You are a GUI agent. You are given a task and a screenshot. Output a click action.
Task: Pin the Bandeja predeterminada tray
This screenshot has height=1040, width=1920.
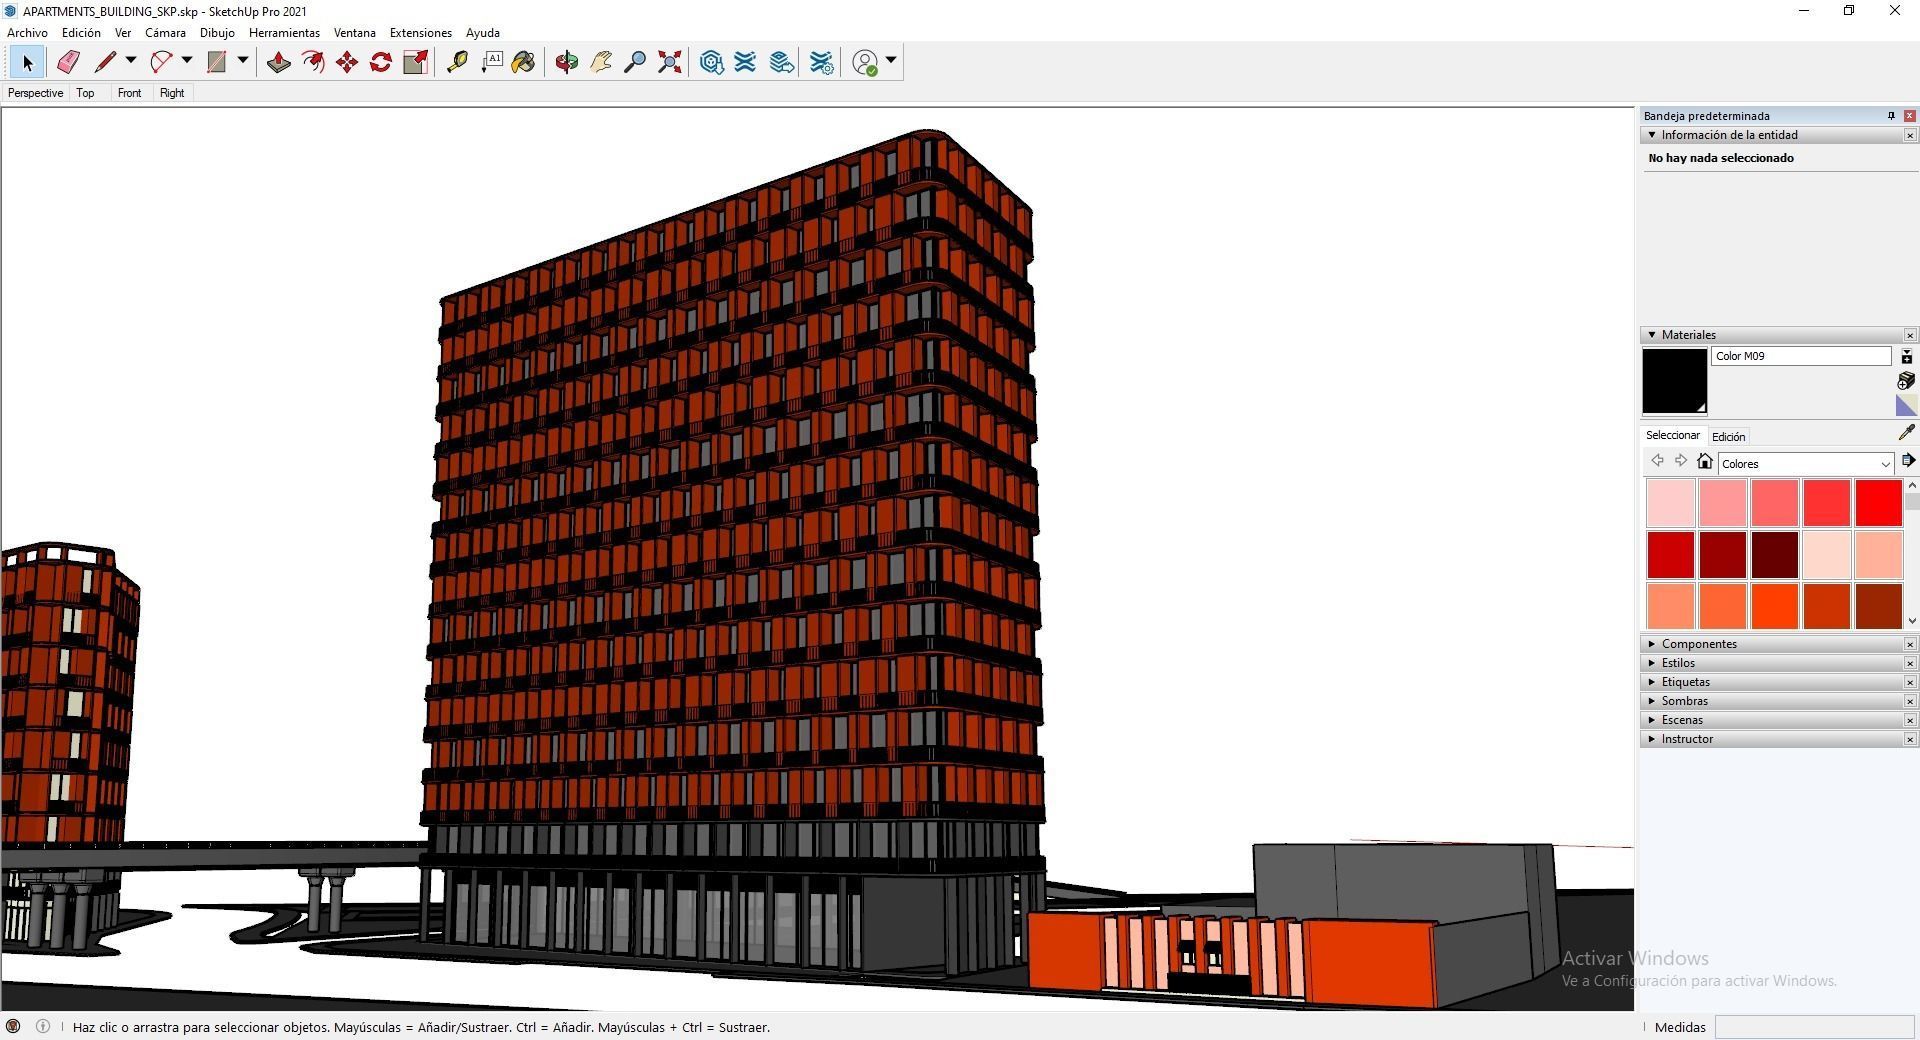coord(1891,116)
